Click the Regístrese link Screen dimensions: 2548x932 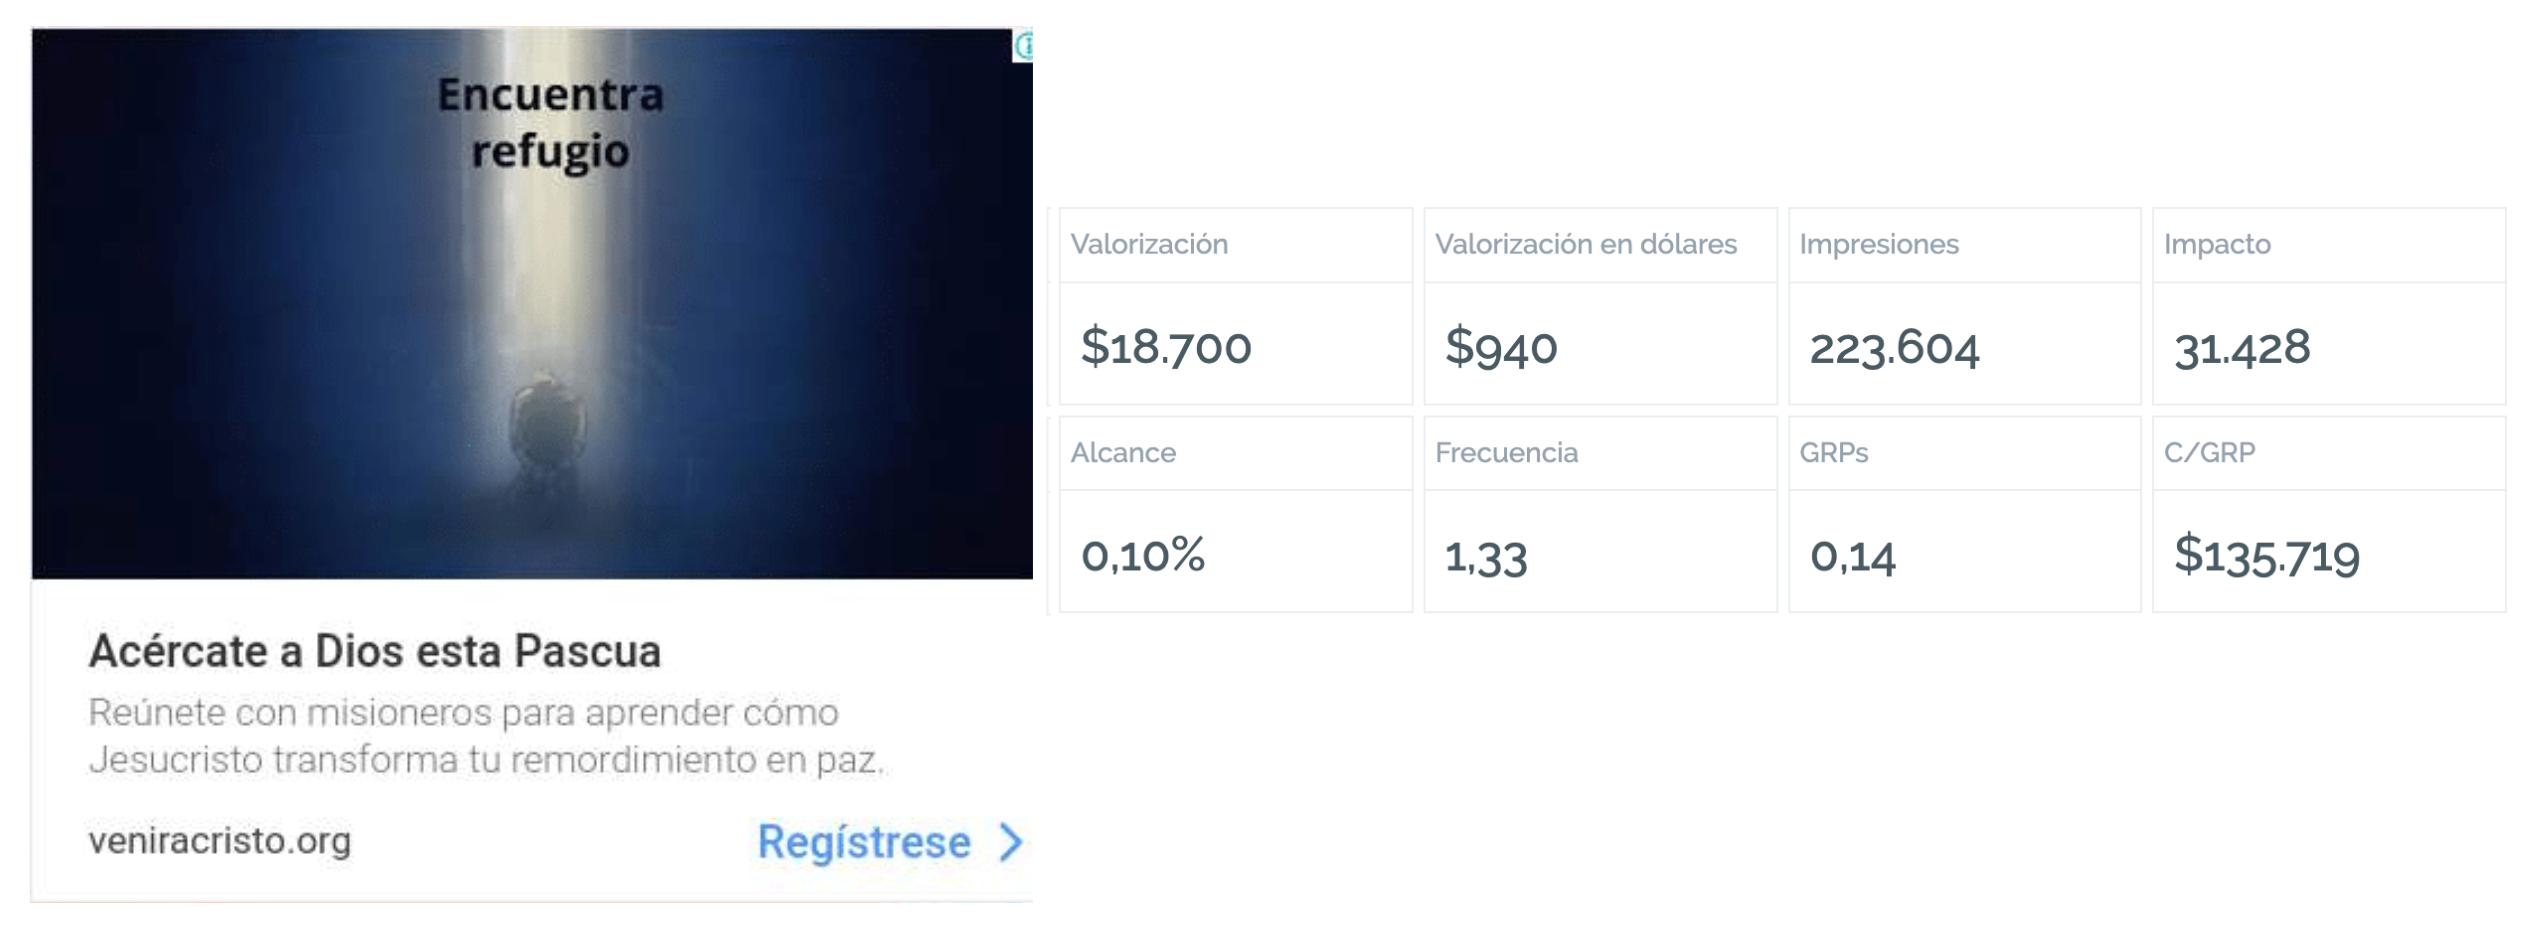[864, 842]
